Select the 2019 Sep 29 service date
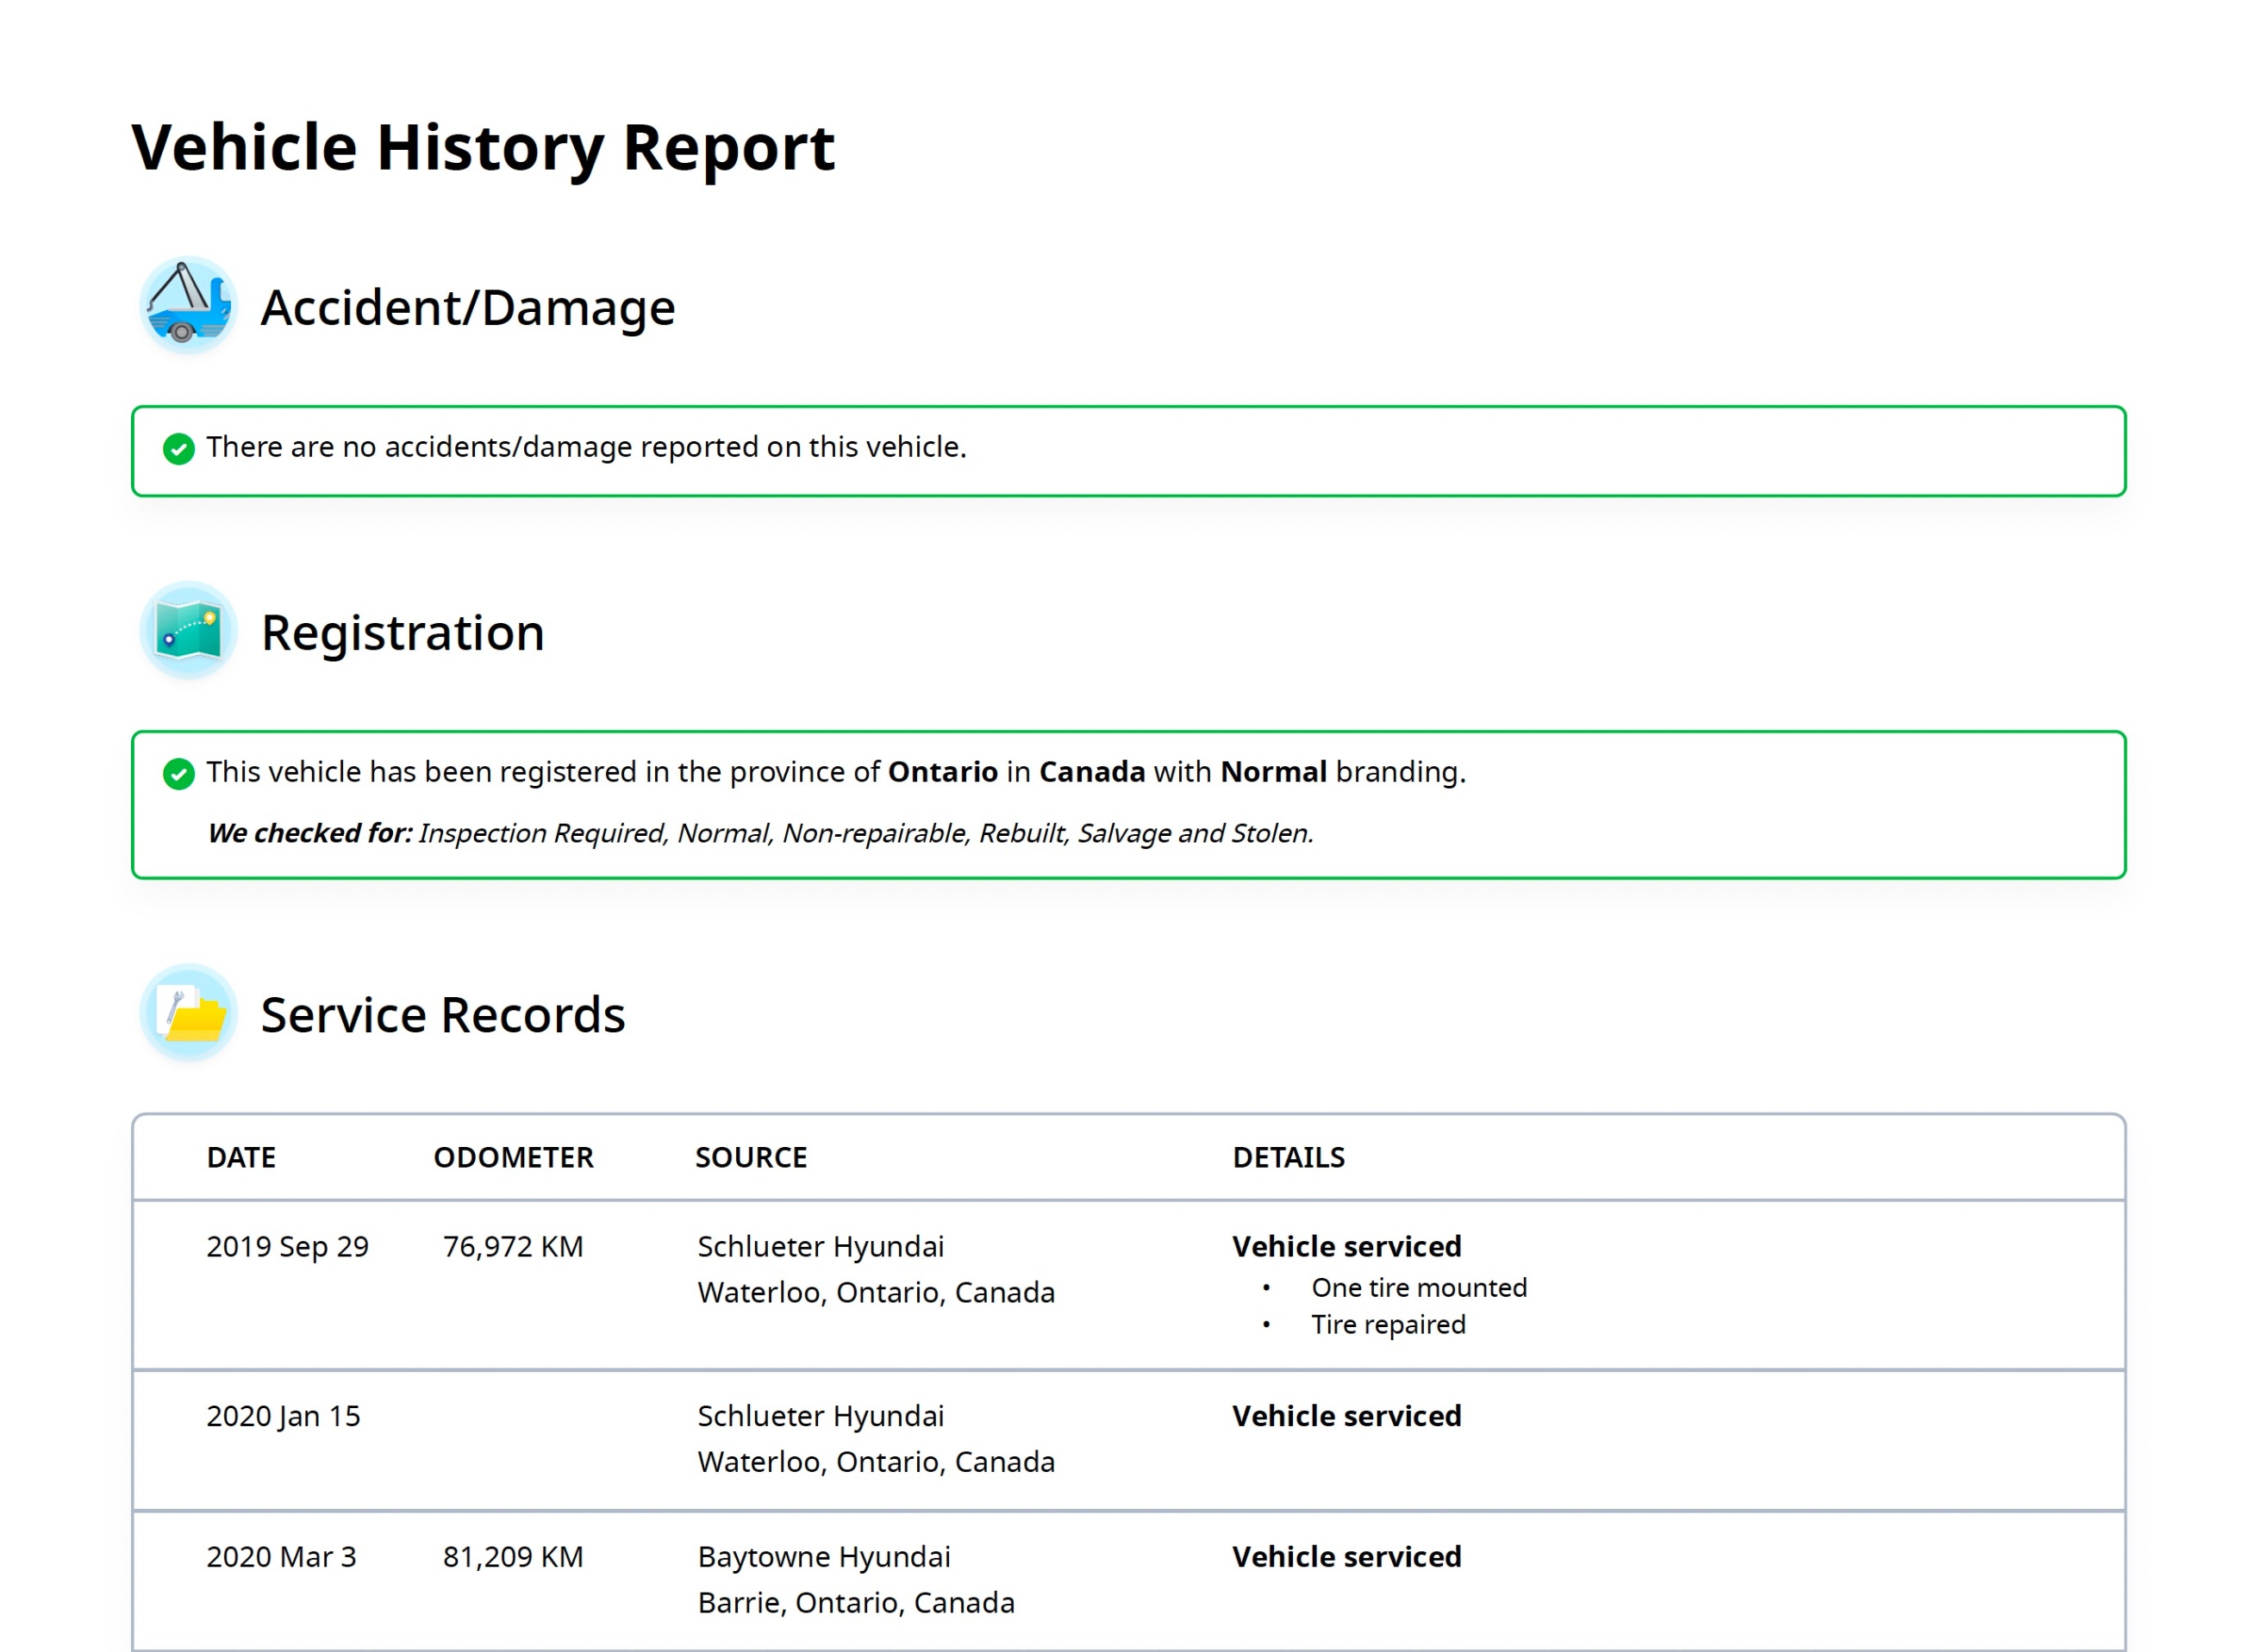 [287, 1246]
